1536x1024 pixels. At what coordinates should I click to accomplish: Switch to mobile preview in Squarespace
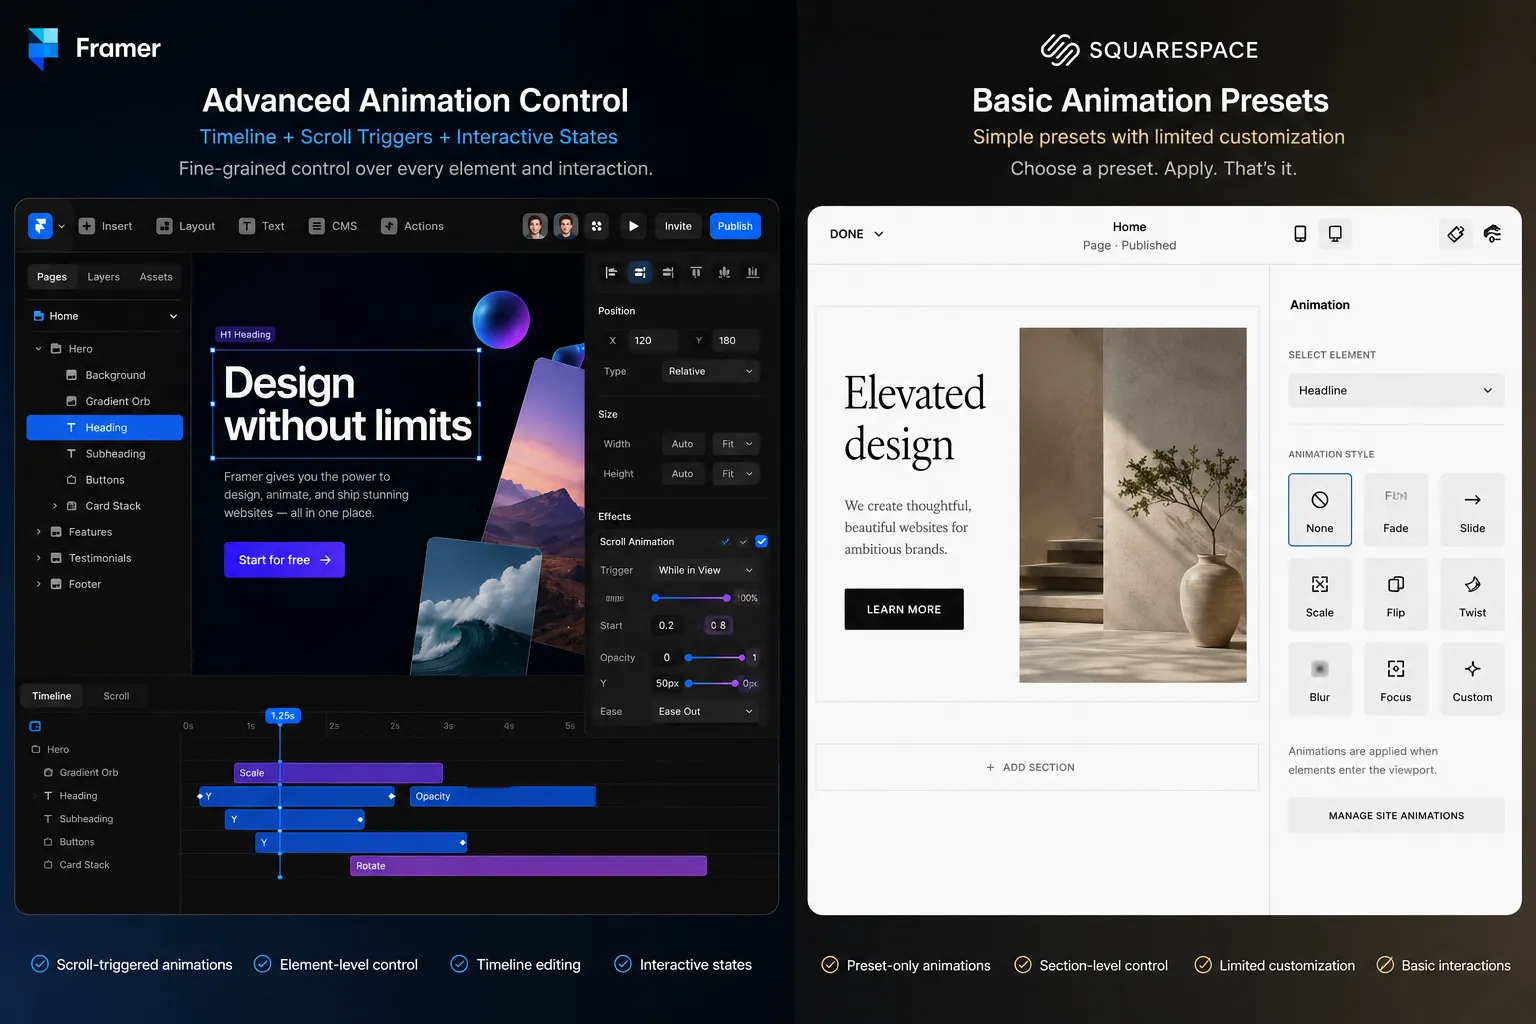pos(1300,234)
